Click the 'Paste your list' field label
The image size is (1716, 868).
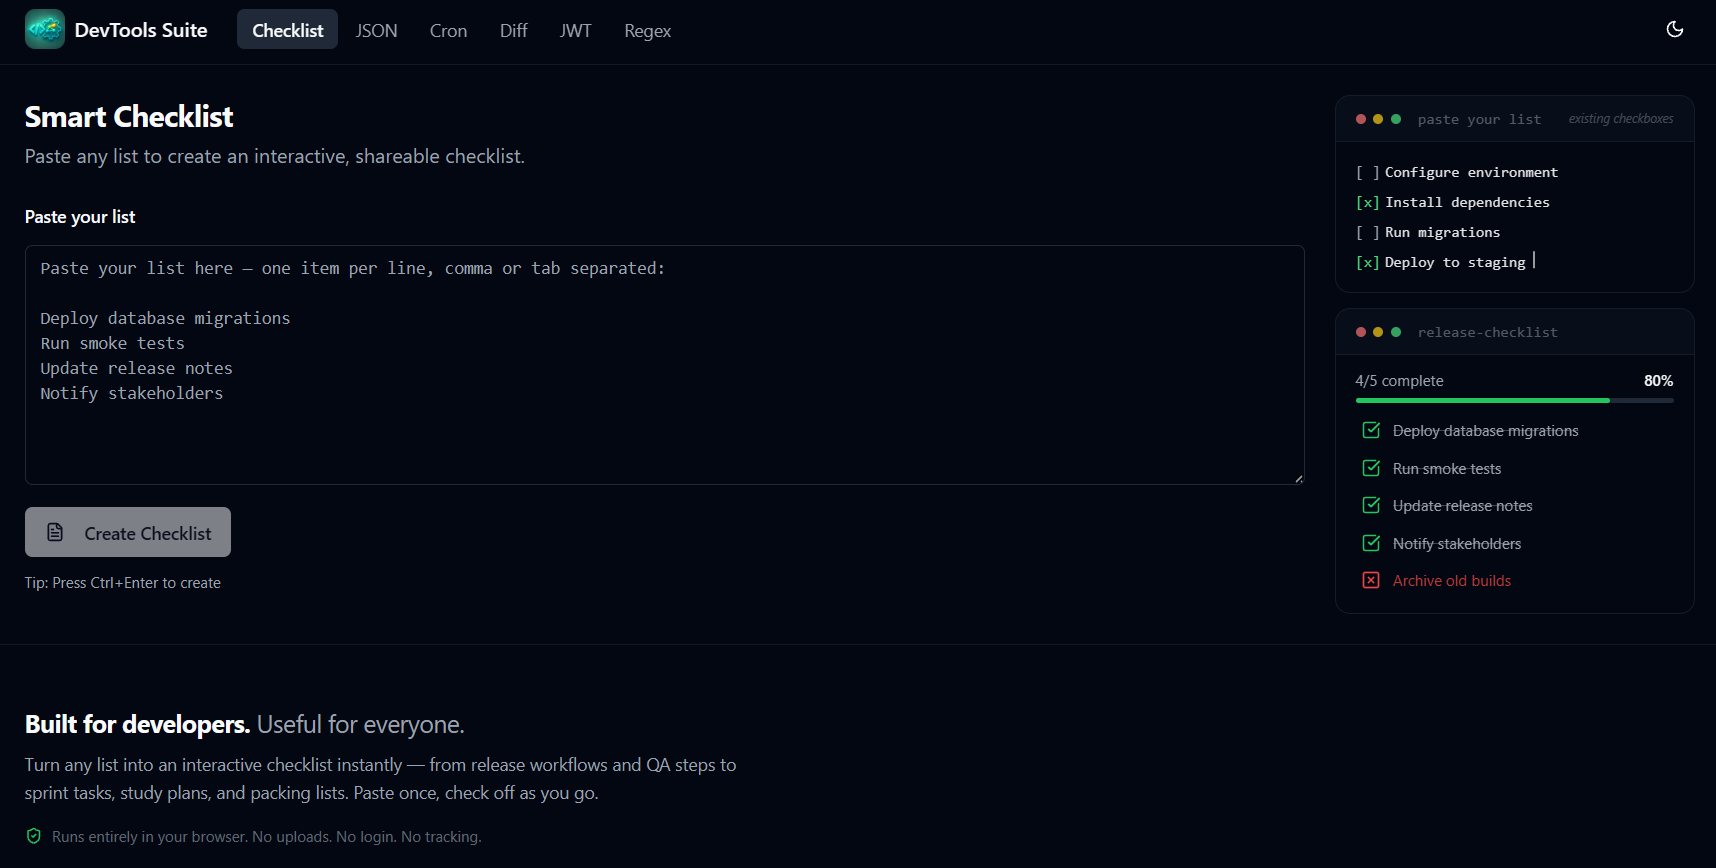pyautogui.click(x=80, y=217)
